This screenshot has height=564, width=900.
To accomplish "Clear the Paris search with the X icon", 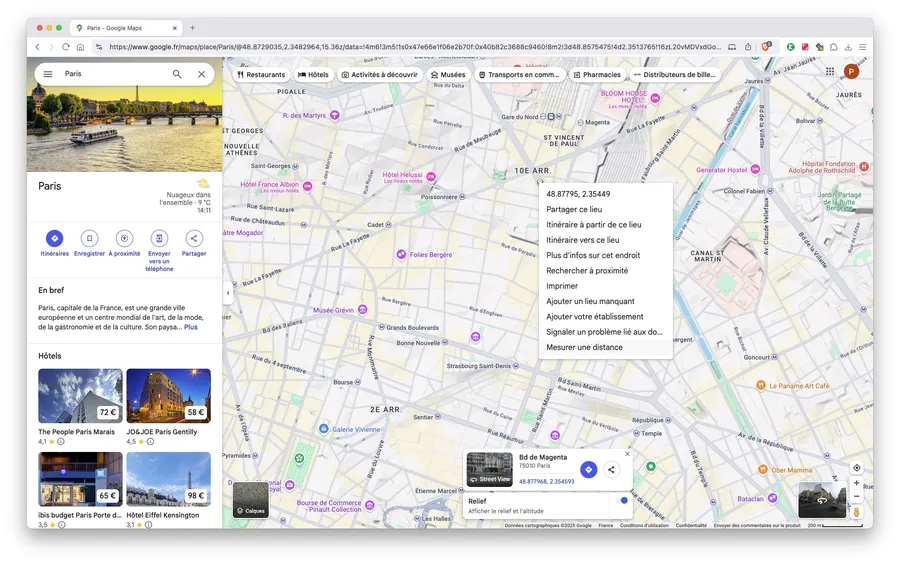I will (x=201, y=74).
